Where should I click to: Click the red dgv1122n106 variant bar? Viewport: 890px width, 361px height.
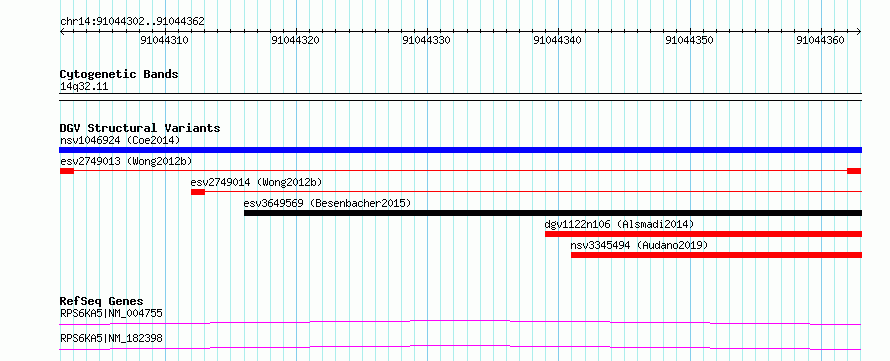(x=703, y=234)
